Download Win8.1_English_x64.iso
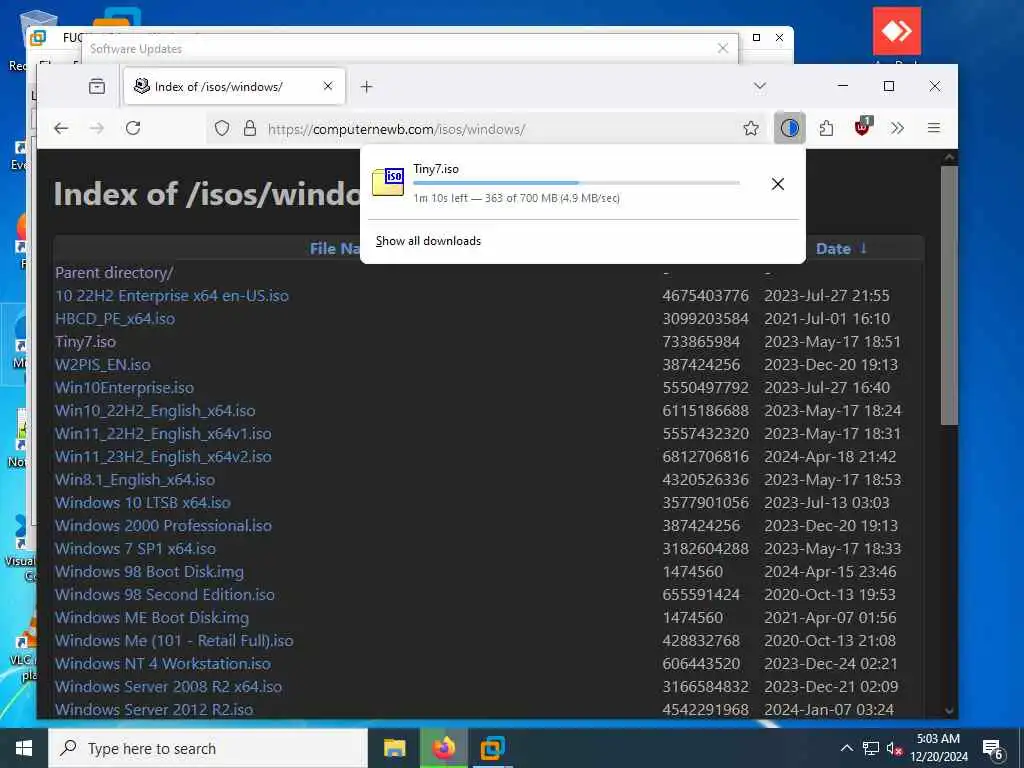 click(x=135, y=479)
